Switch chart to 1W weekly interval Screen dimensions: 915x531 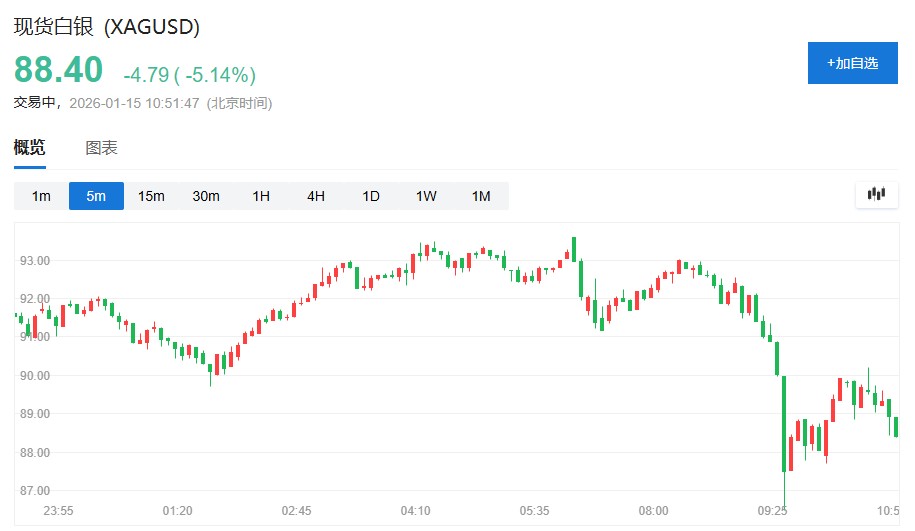(426, 196)
